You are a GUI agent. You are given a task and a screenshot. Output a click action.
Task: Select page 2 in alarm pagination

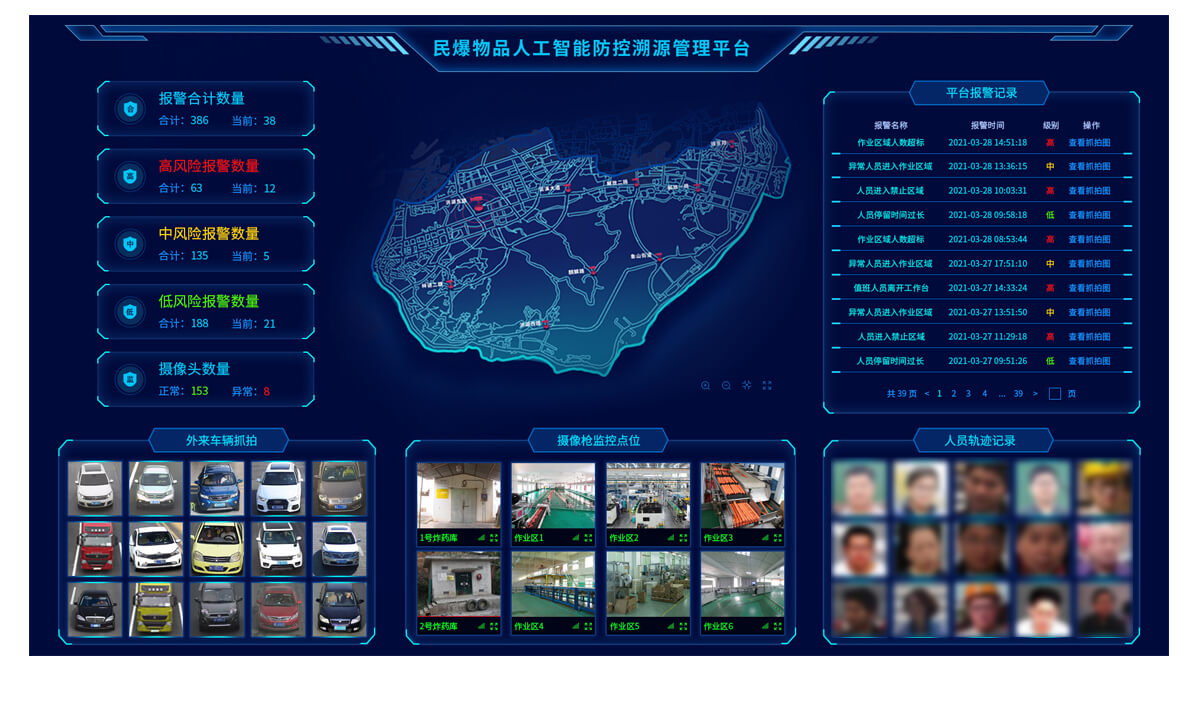pos(954,394)
